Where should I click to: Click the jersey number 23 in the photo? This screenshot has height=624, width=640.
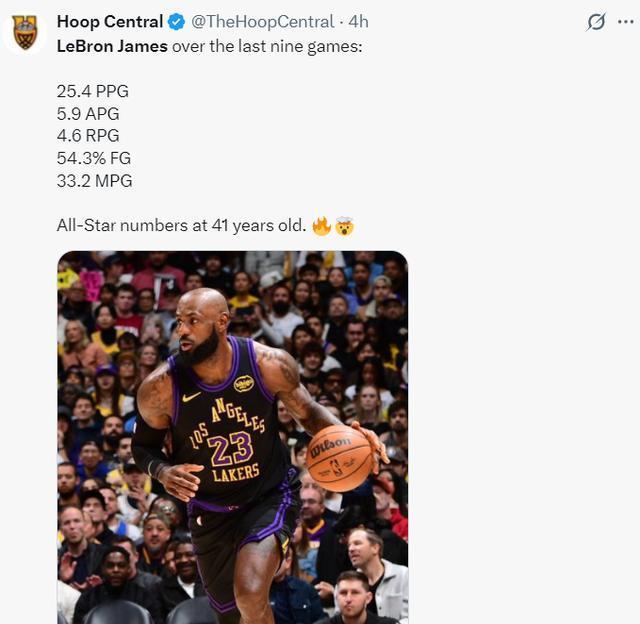click(230, 446)
